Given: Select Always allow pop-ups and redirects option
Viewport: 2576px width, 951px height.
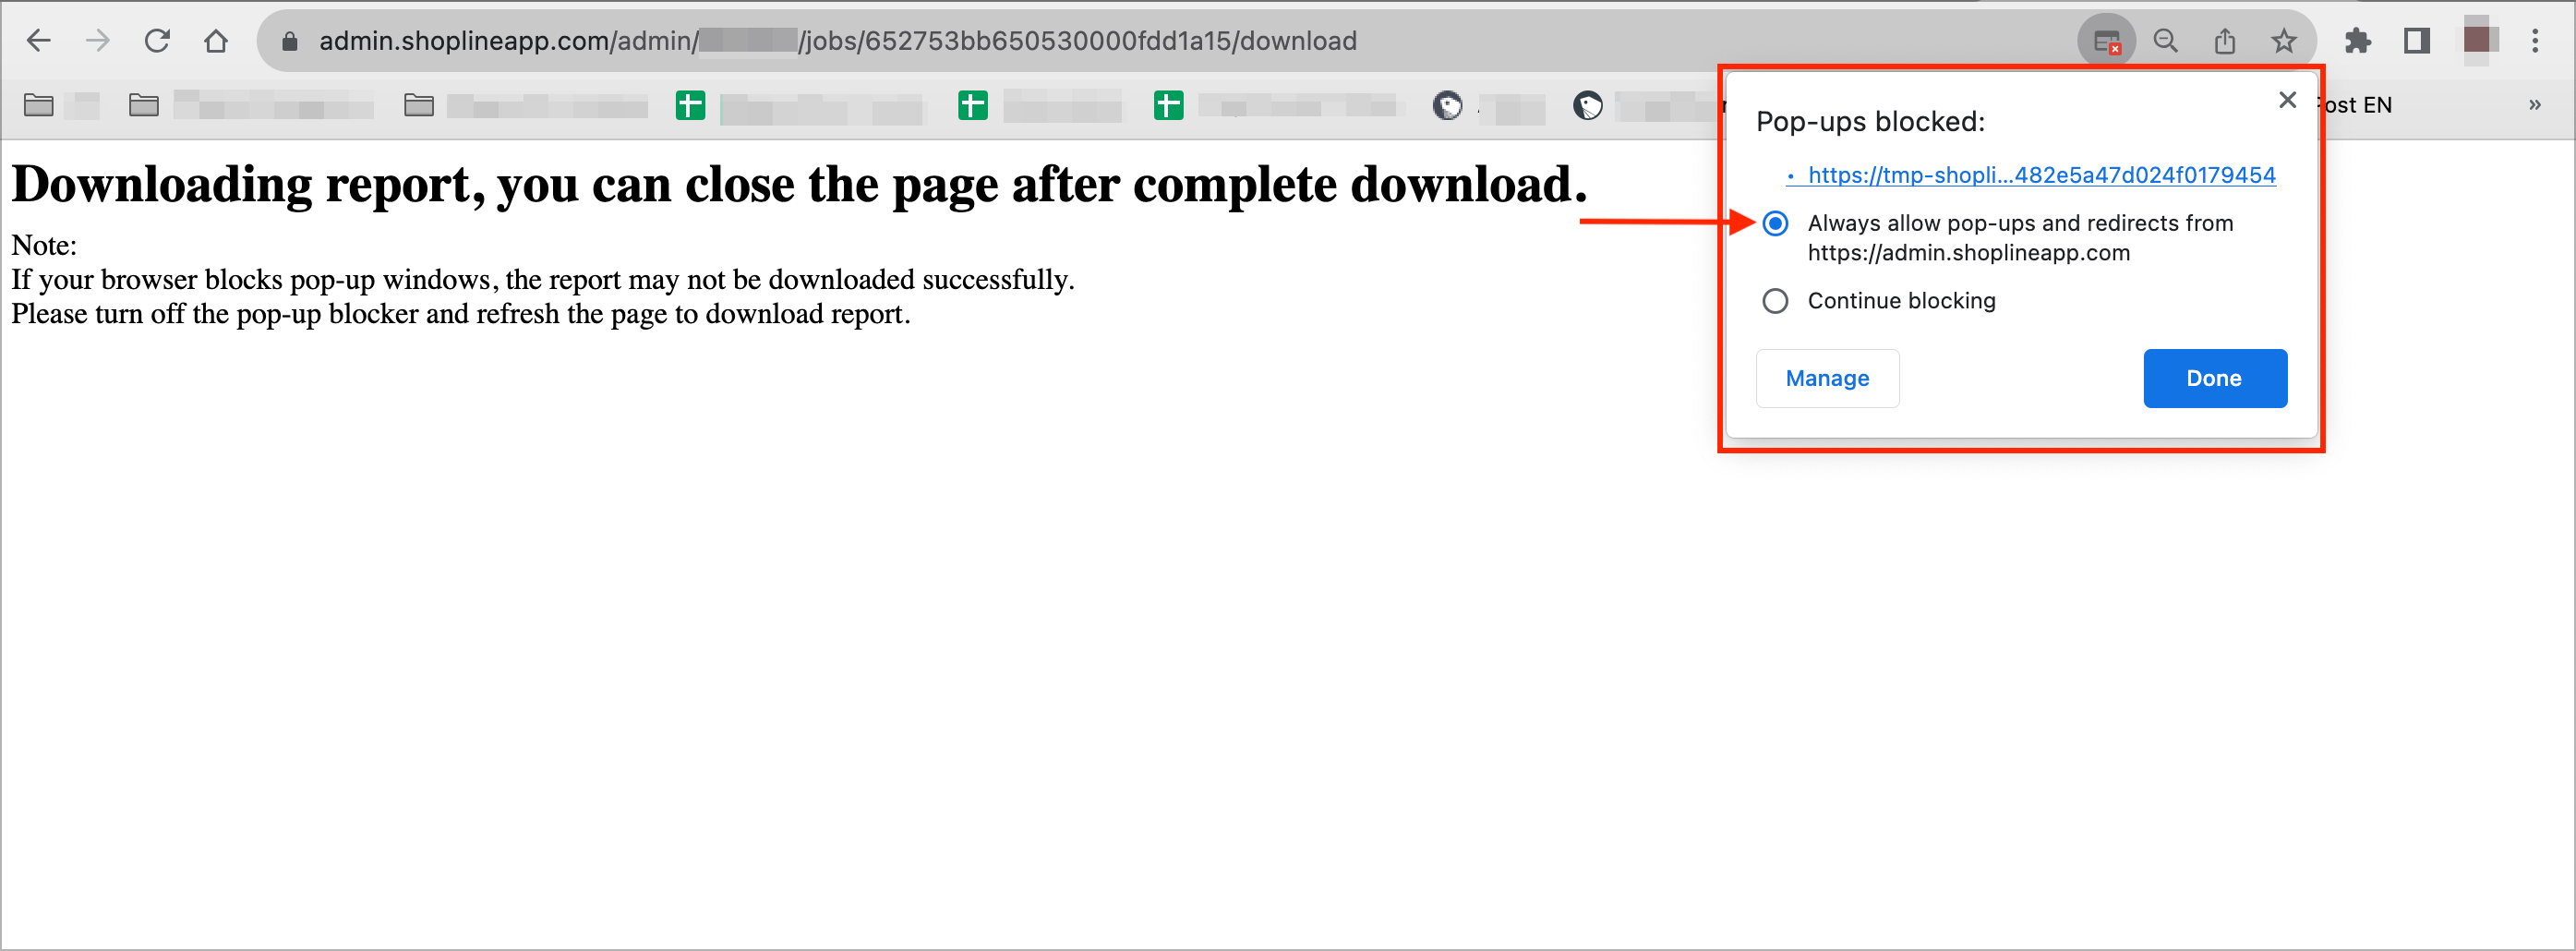Looking at the screenshot, I should (x=1775, y=223).
